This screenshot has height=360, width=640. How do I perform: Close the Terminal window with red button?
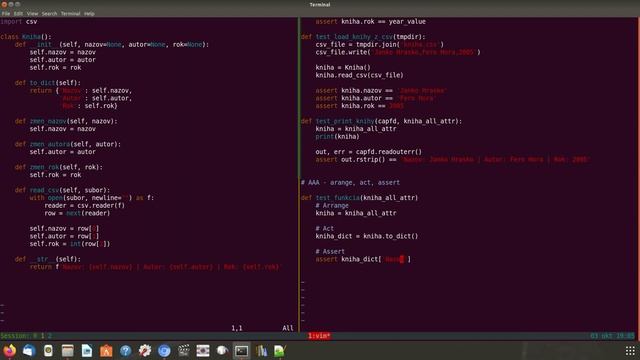click(x=4, y=4)
